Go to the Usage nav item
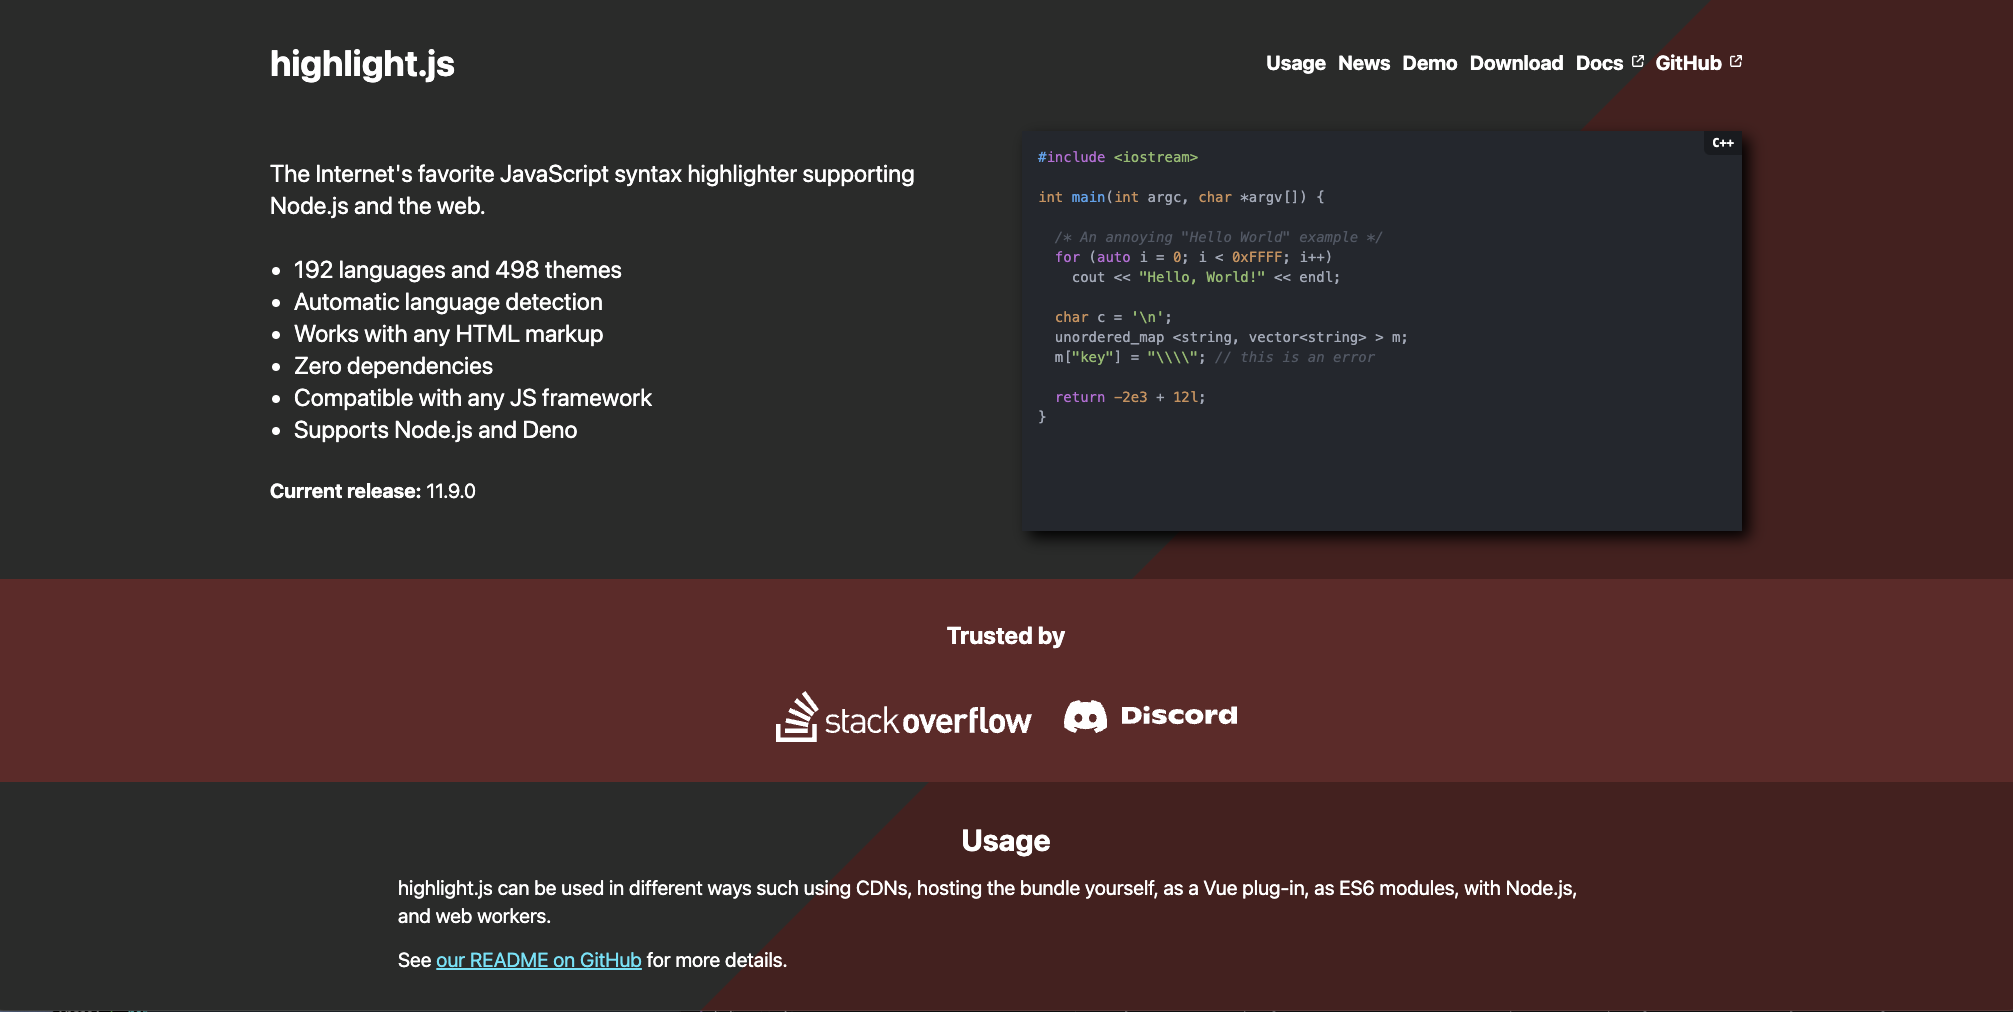Screen dimensions: 2013x1012 [x=1295, y=63]
